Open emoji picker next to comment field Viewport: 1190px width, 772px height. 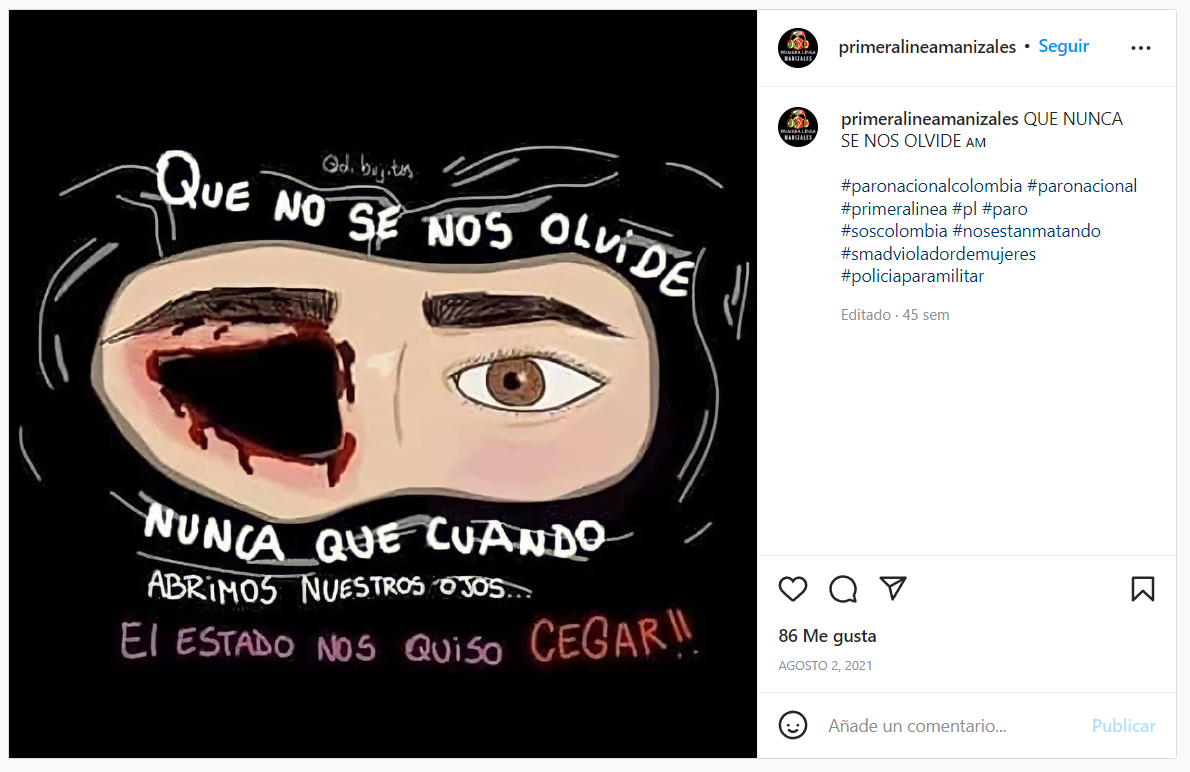point(792,725)
